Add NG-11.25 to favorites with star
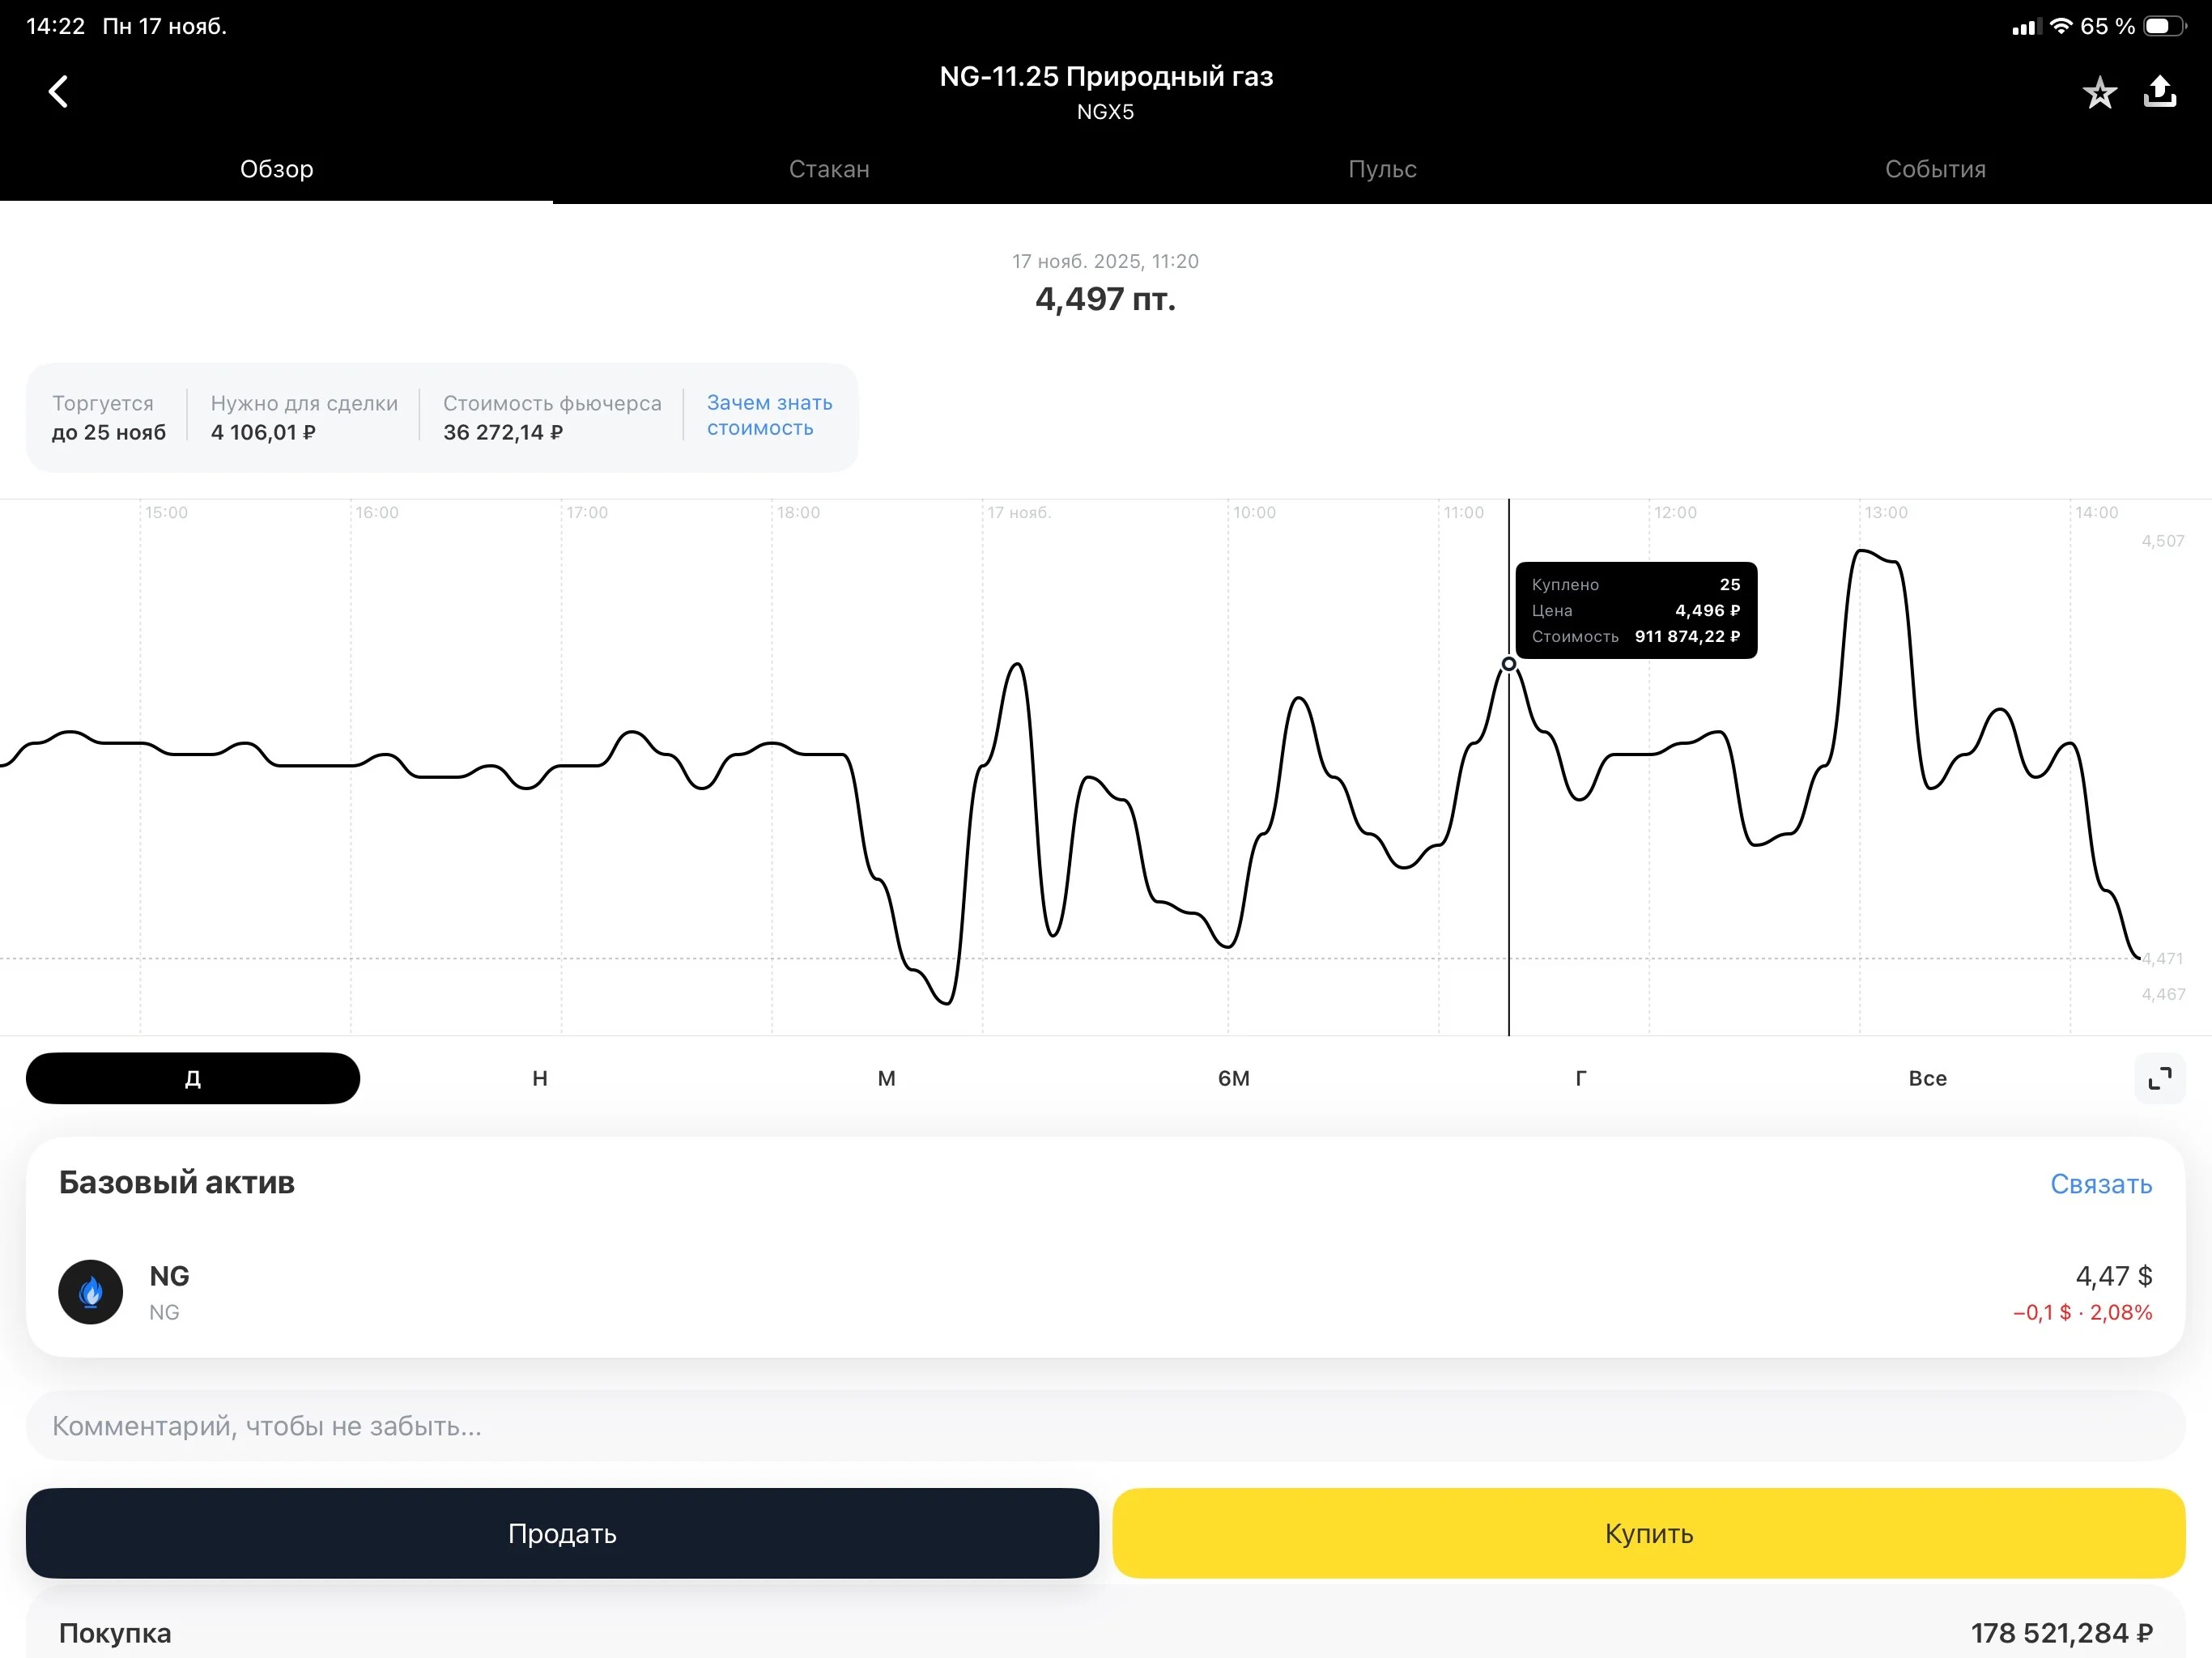 (x=2099, y=93)
